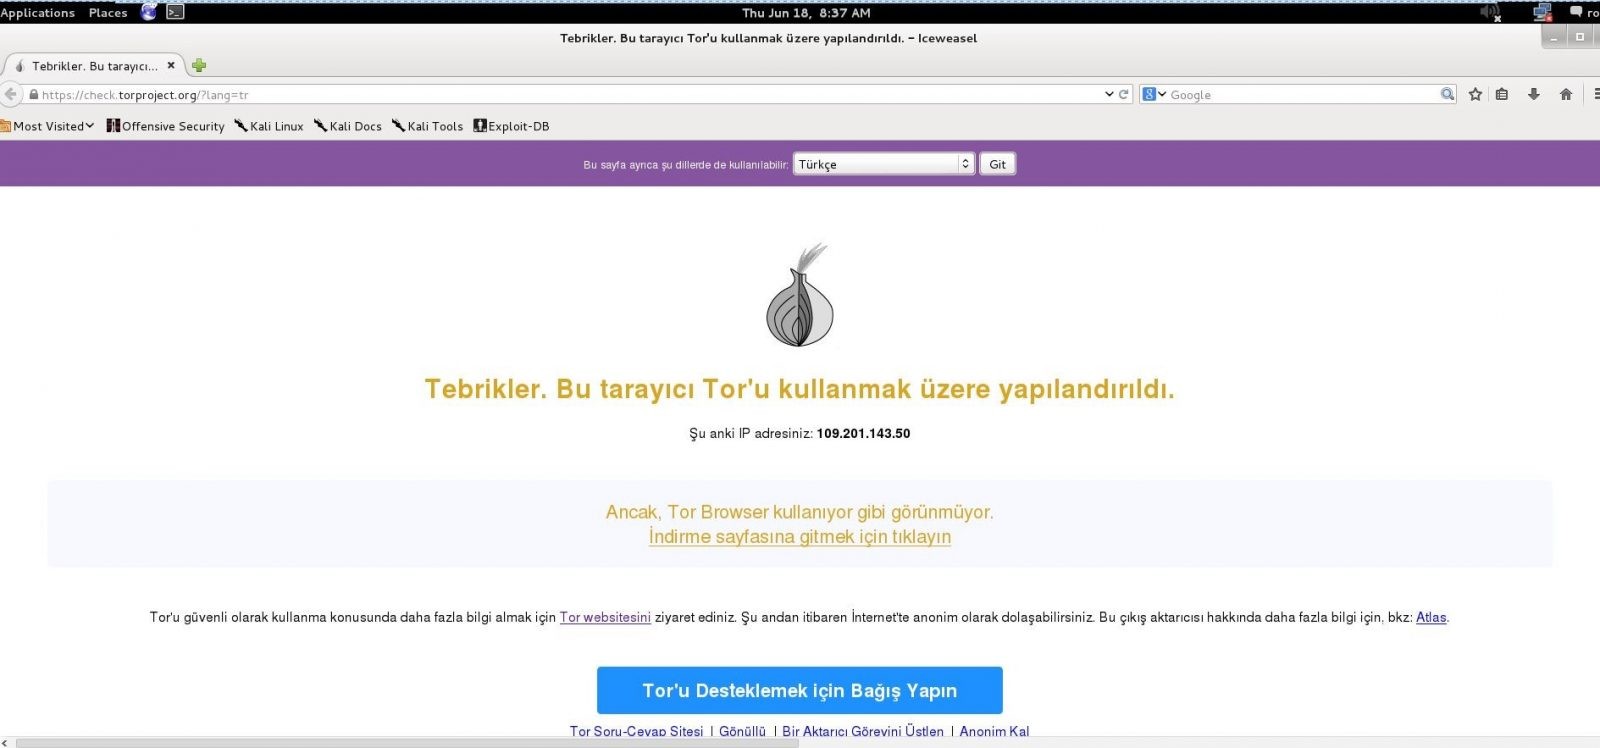Reload the page with the refresh icon

[1124, 94]
